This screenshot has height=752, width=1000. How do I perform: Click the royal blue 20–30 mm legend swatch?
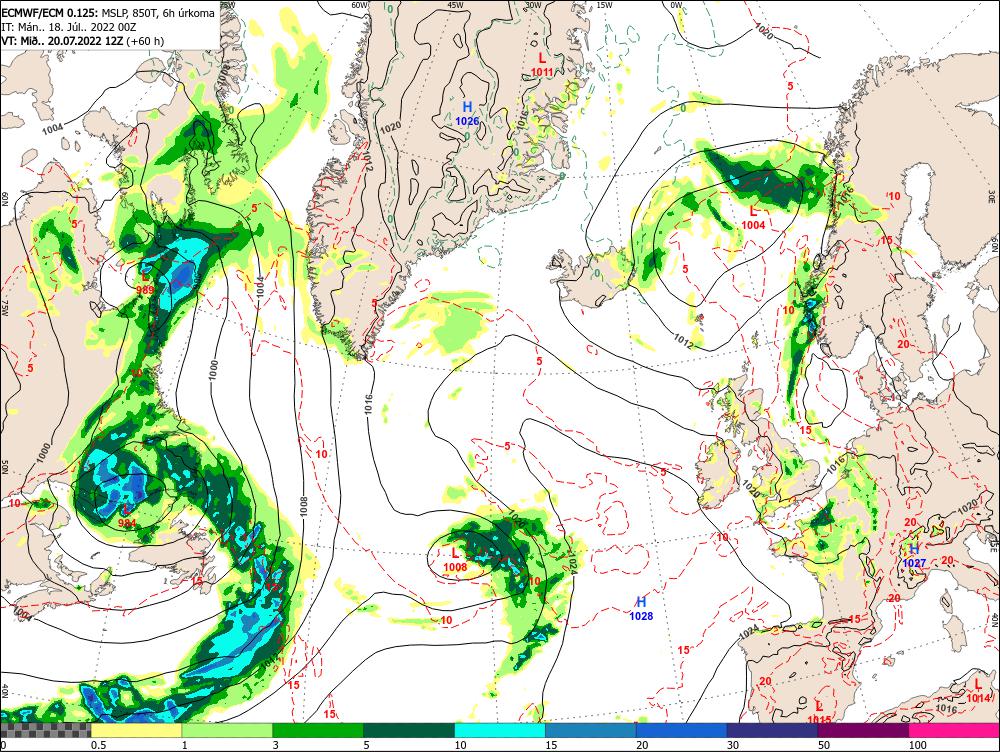point(681,730)
